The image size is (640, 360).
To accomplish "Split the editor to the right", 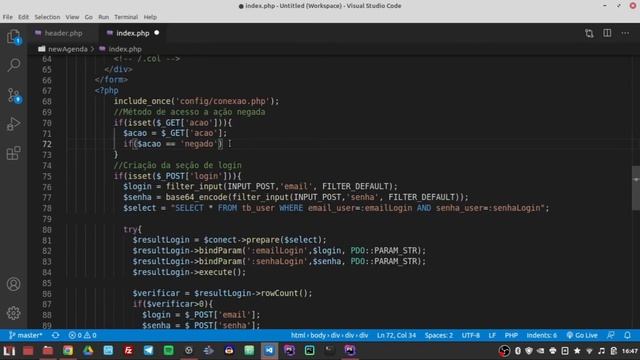I will [607, 33].
